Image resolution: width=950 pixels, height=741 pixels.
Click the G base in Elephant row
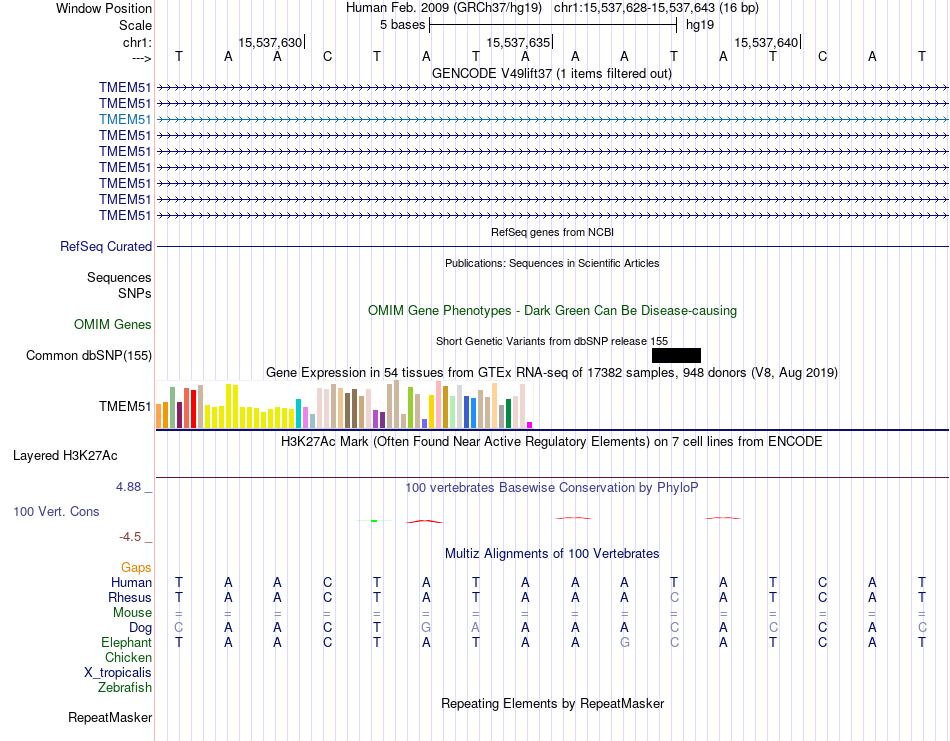[625, 642]
